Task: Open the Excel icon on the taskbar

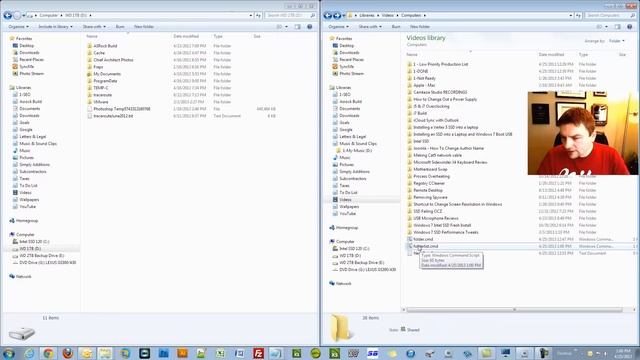Action: tap(220, 353)
